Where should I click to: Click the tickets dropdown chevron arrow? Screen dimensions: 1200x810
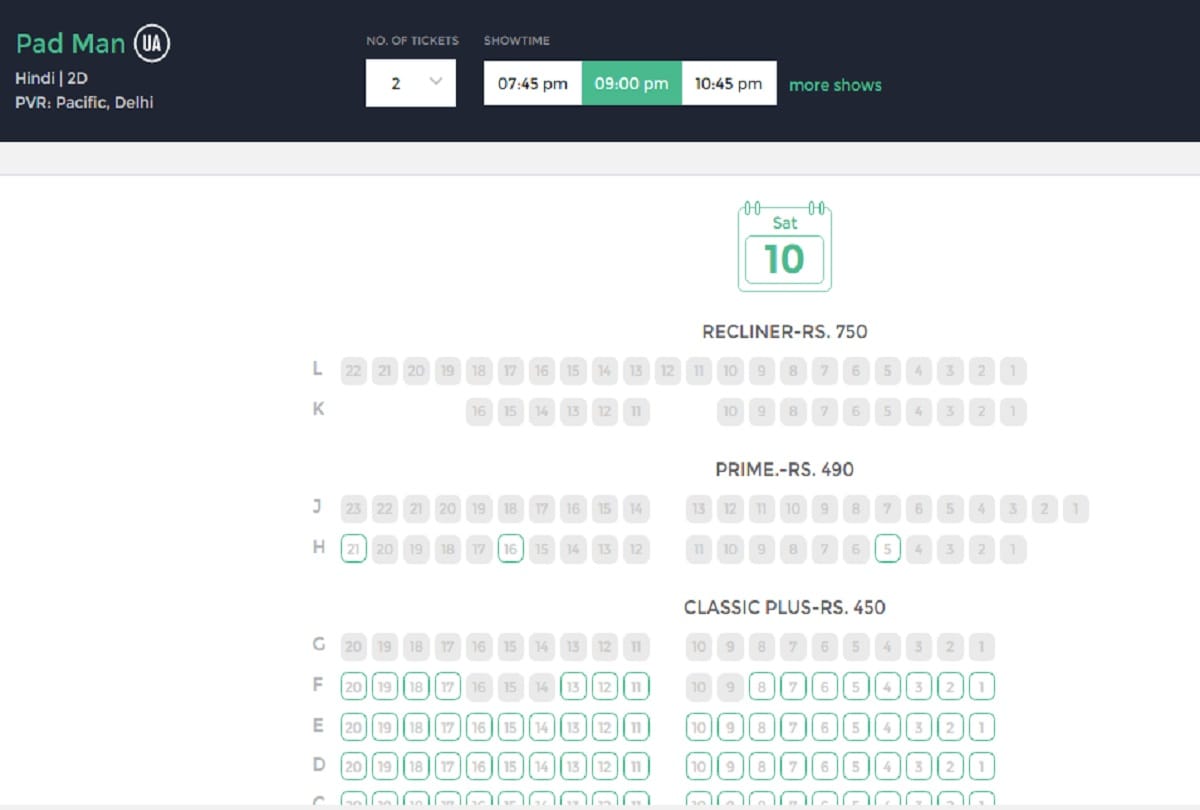pyautogui.click(x=435, y=82)
